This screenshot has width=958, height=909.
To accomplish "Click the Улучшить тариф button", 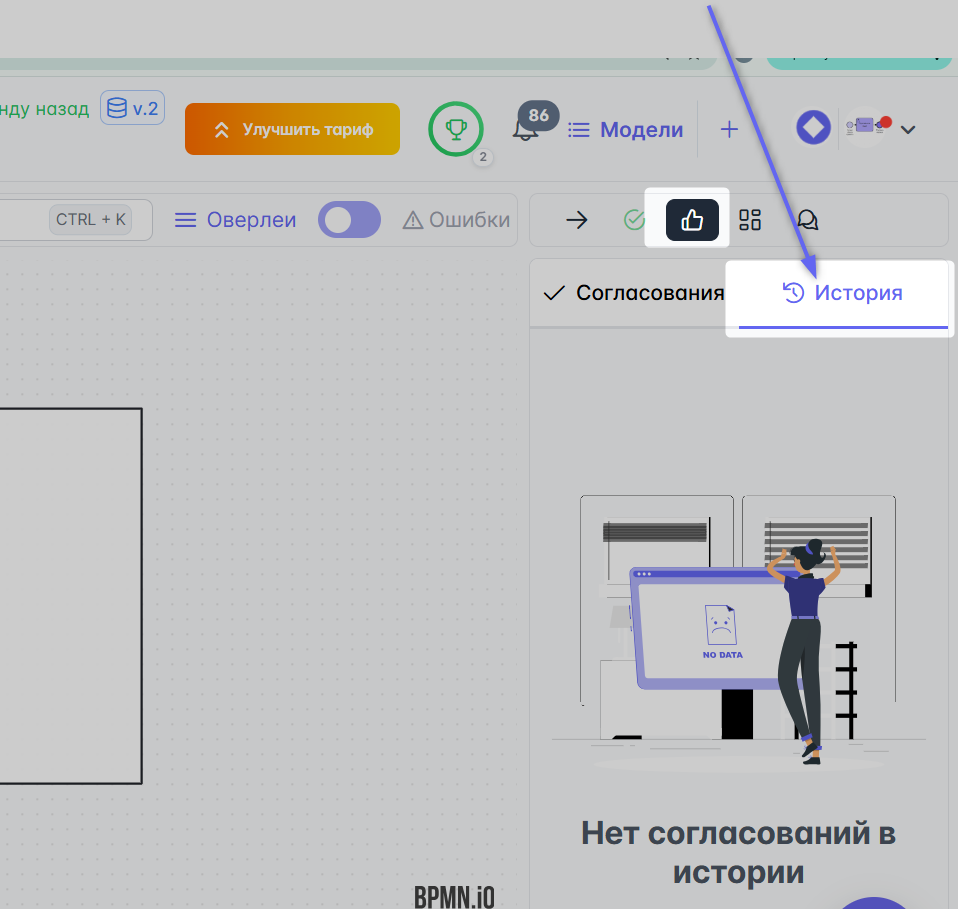I will point(292,129).
